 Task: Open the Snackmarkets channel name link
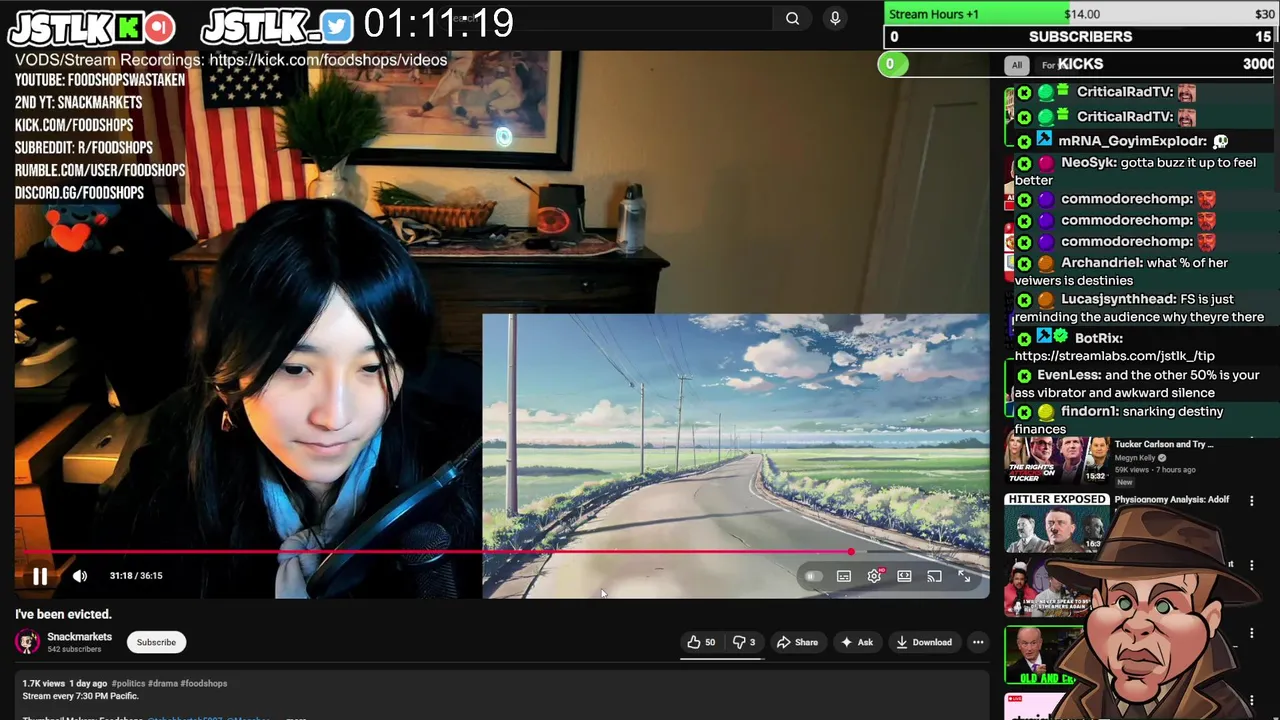click(79, 637)
